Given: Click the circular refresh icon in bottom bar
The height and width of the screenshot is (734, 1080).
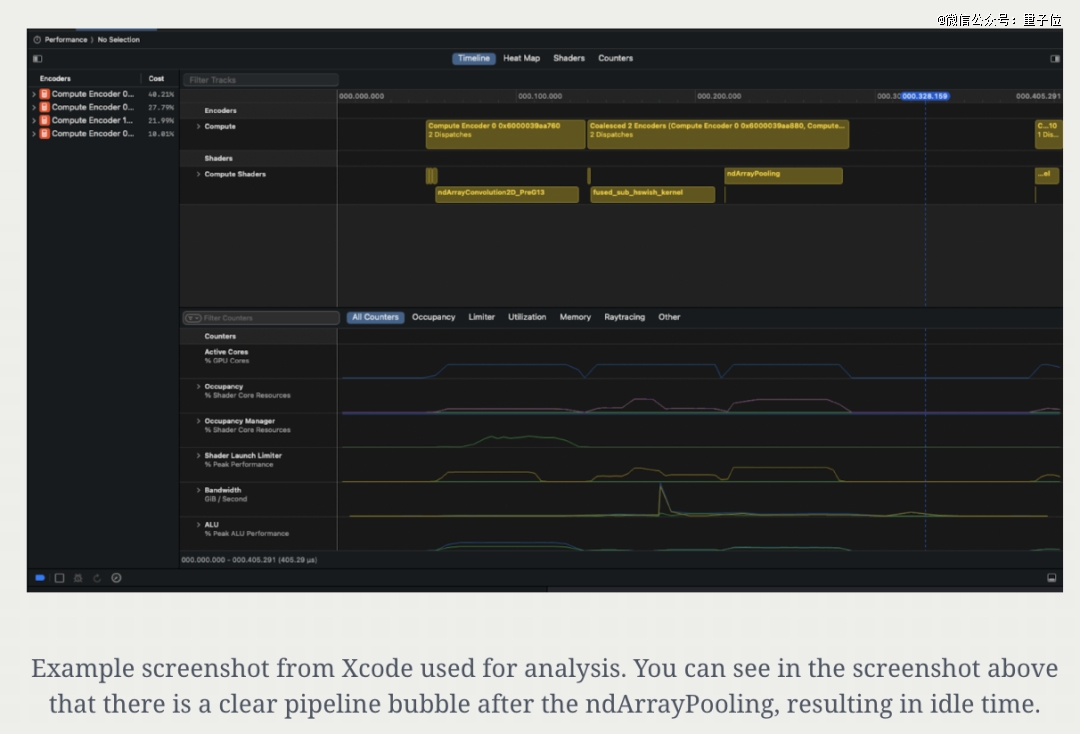Looking at the screenshot, I should (97, 578).
